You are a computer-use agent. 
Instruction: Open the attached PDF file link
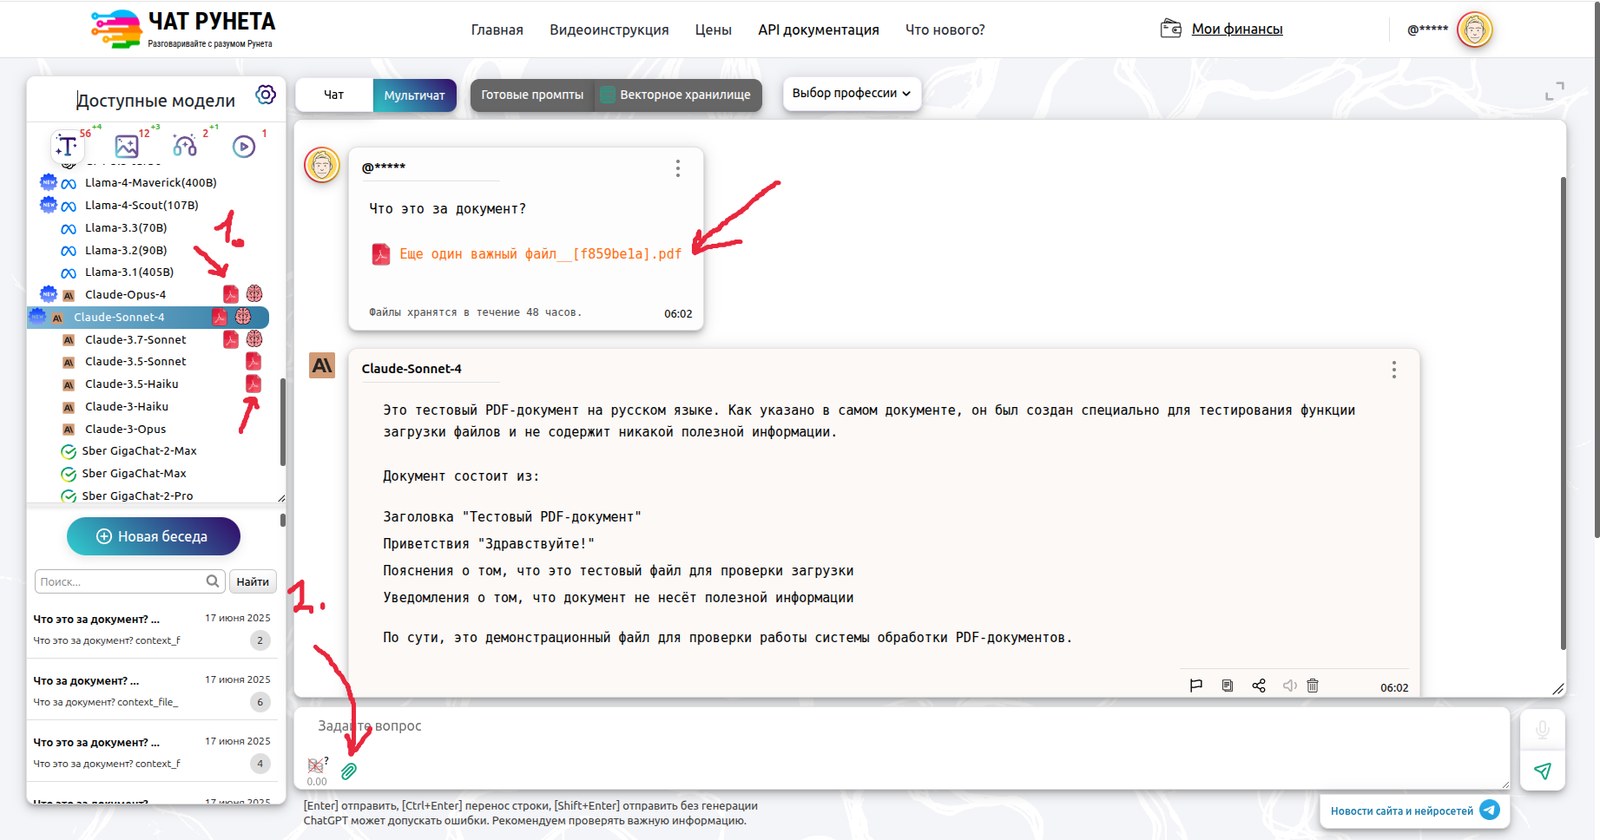pyautogui.click(x=540, y=254)
